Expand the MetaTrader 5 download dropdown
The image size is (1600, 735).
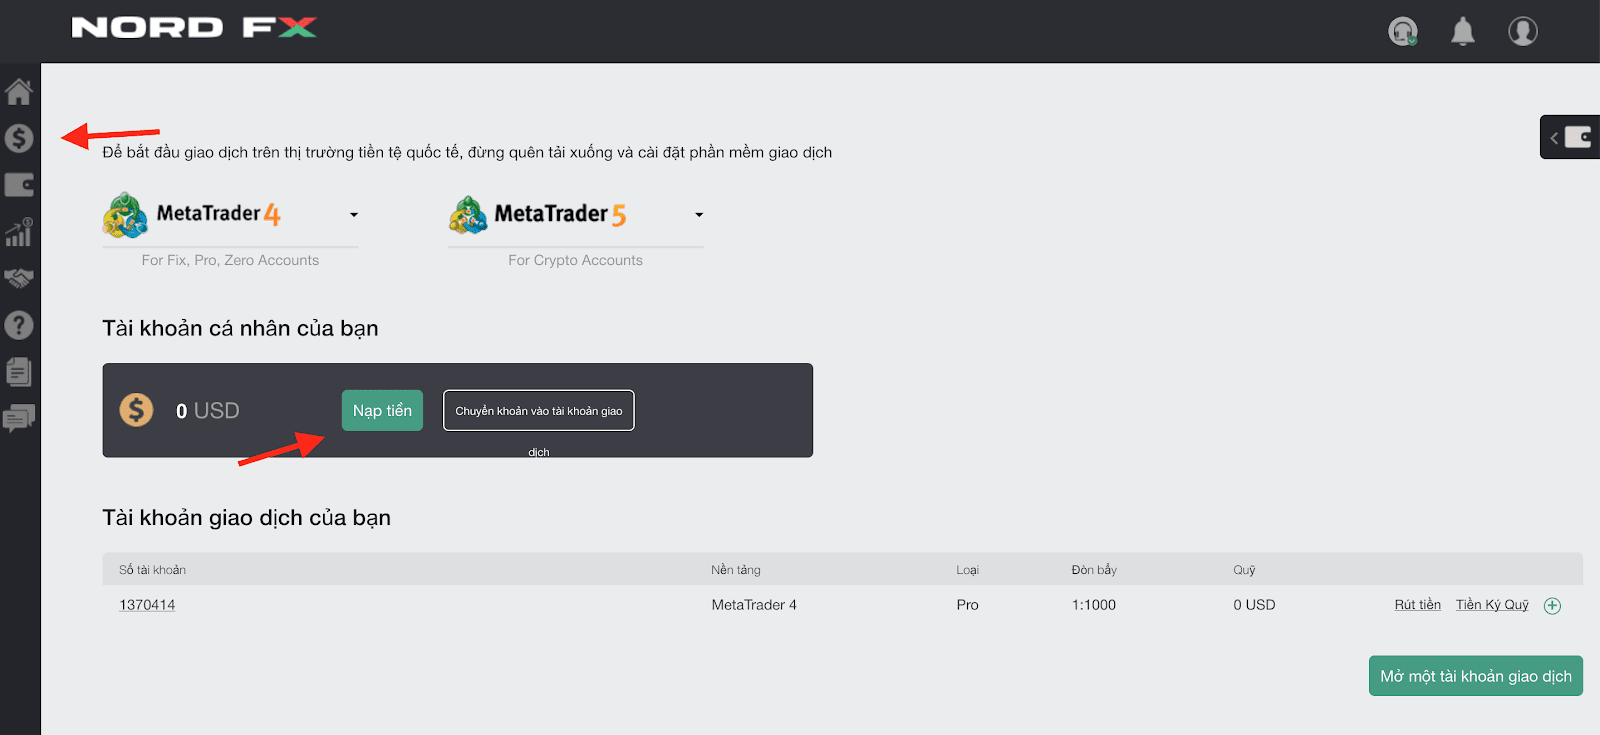pos(699,215)
